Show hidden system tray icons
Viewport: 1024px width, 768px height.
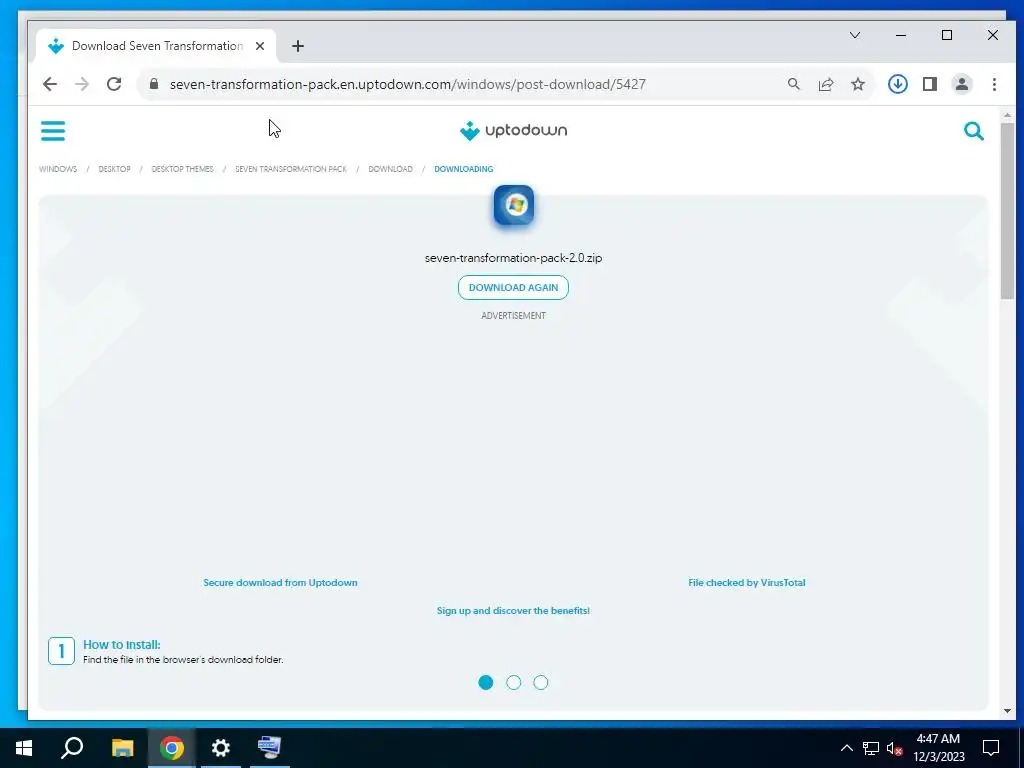(846, 748)
